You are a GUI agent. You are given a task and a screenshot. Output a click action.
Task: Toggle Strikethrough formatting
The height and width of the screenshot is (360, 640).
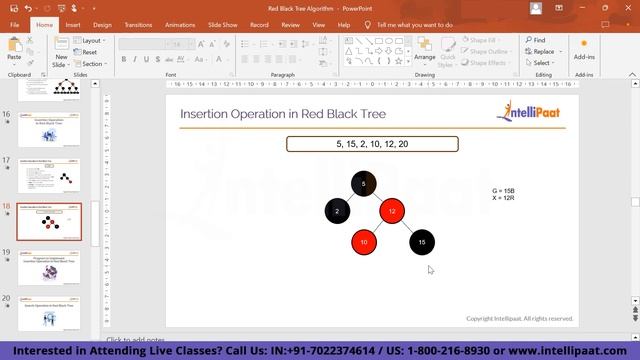click(x=169, y=60)
